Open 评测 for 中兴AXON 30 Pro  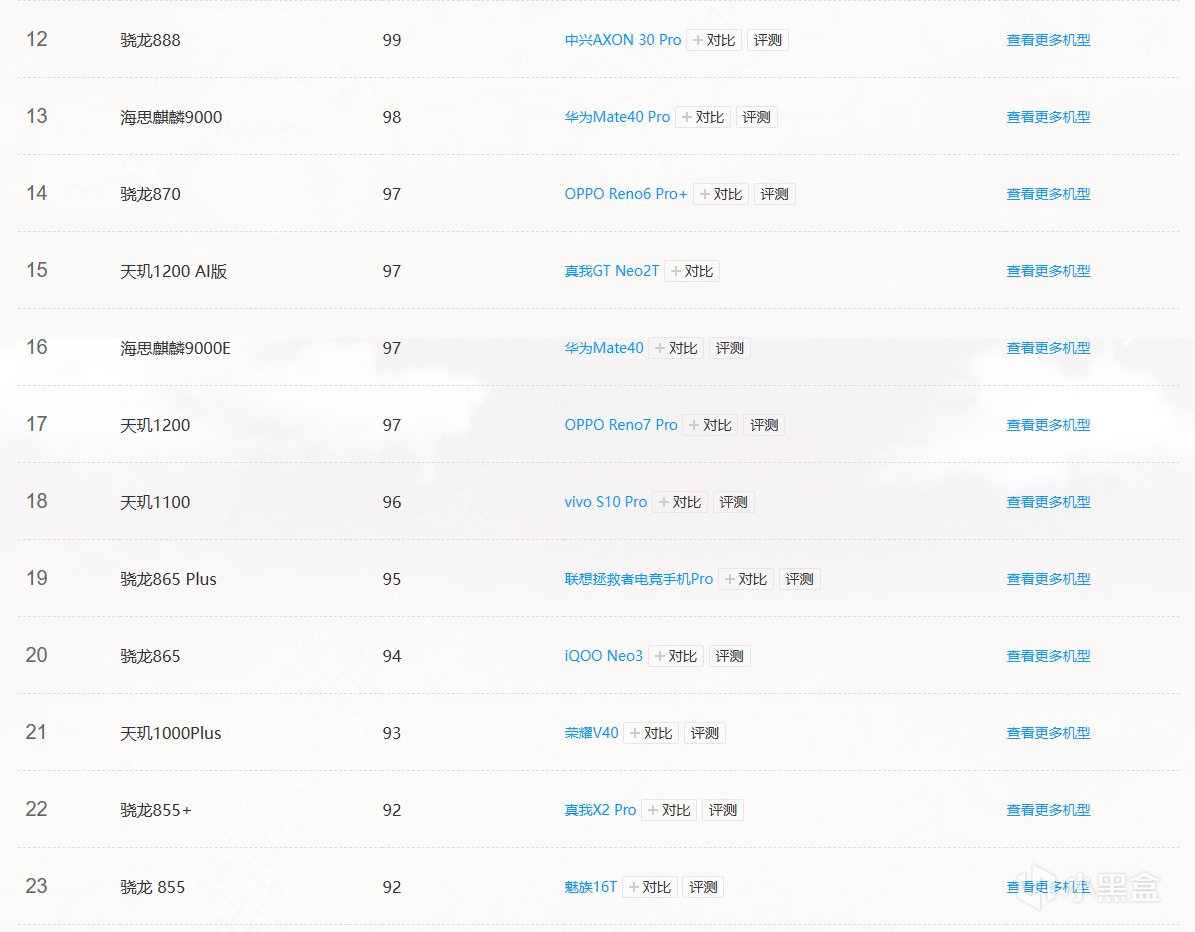coord(767,40)
